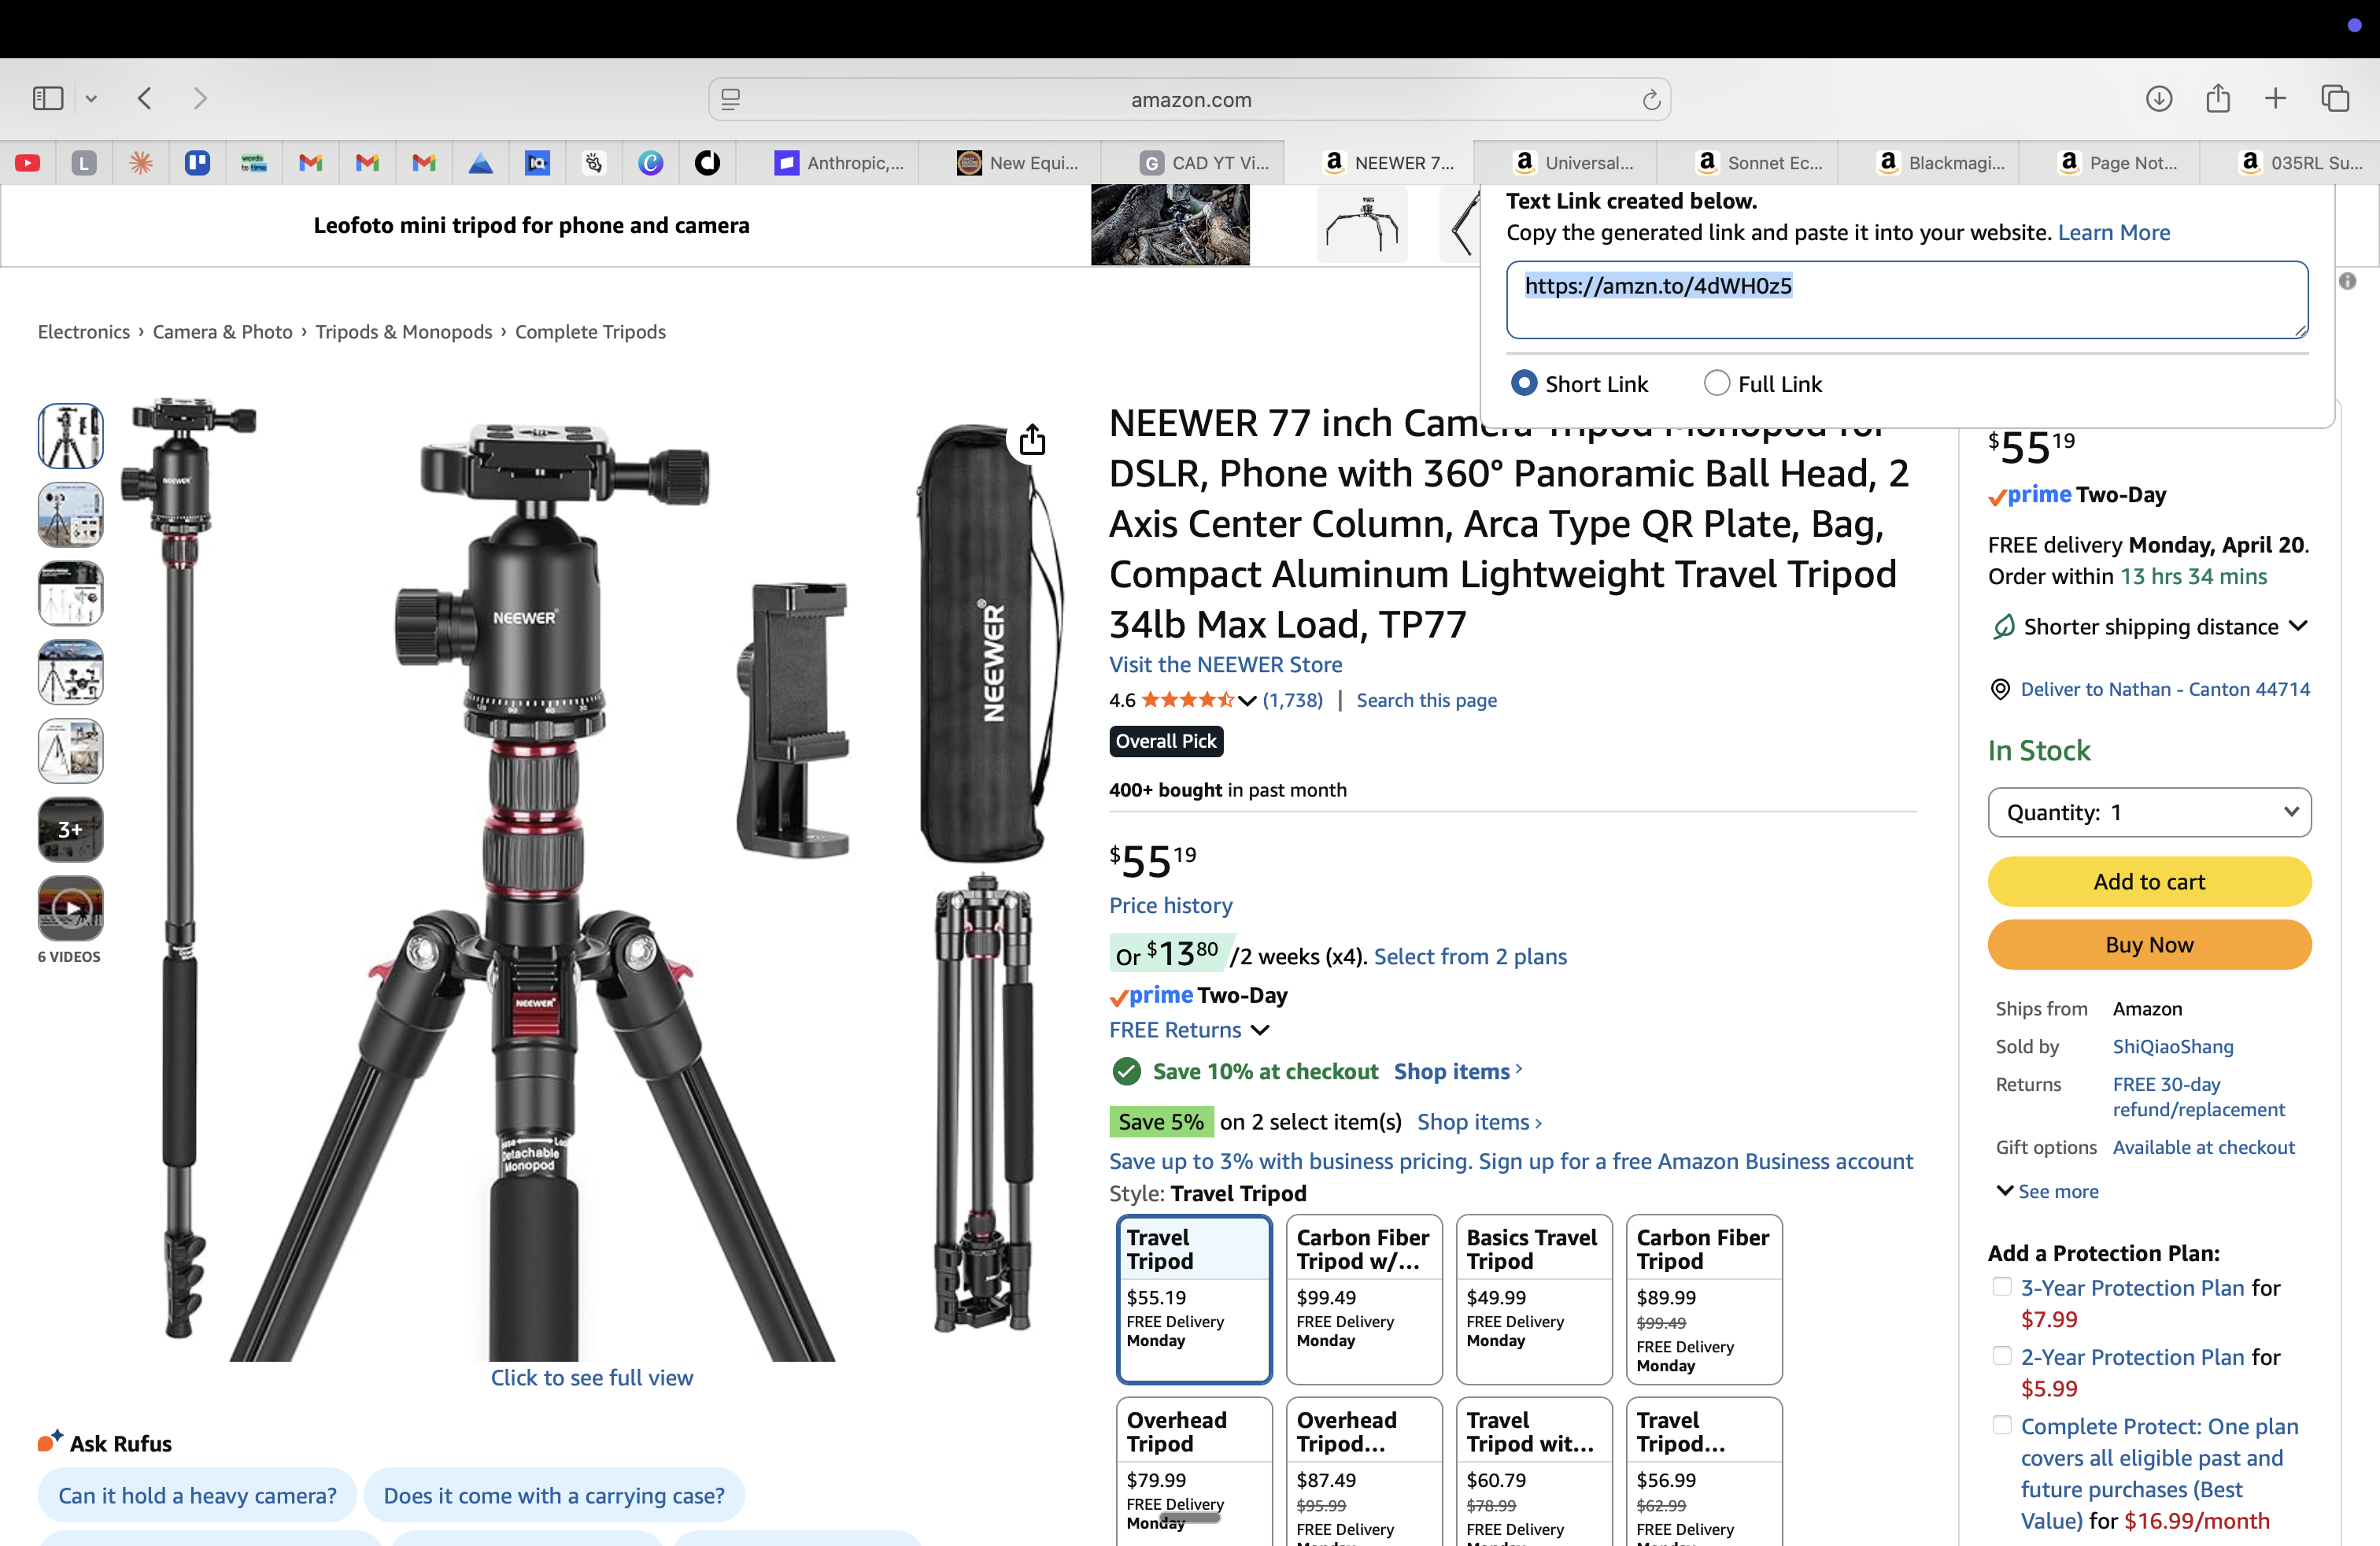Open a new tab with the plus icon
The image size is (2380, 1546).
pyautogui.click(x=2275, y=98)
